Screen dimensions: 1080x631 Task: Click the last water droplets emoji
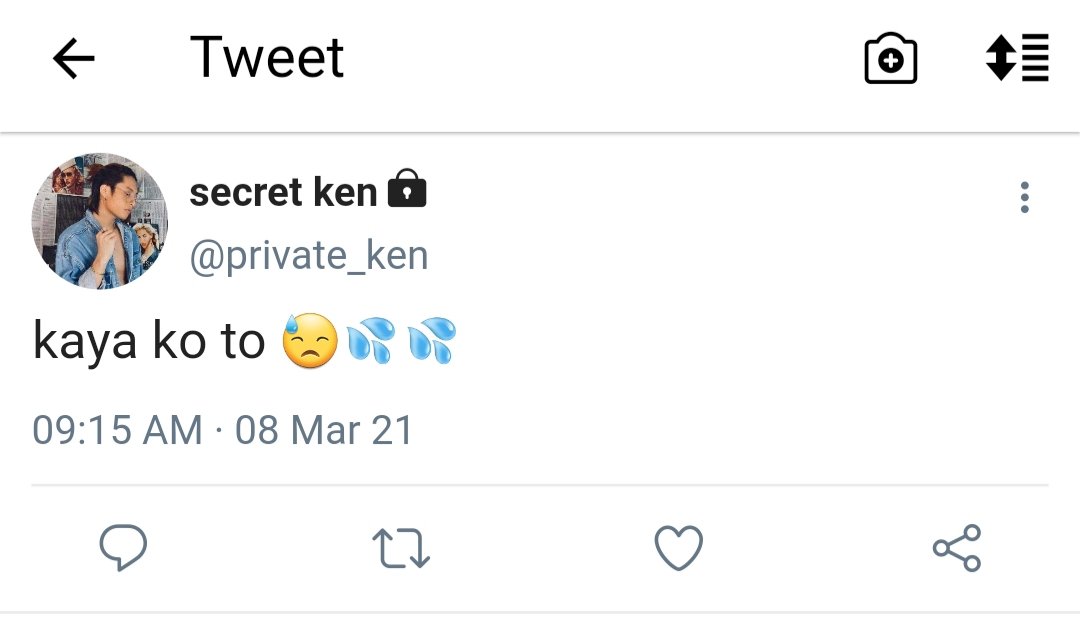432,340
